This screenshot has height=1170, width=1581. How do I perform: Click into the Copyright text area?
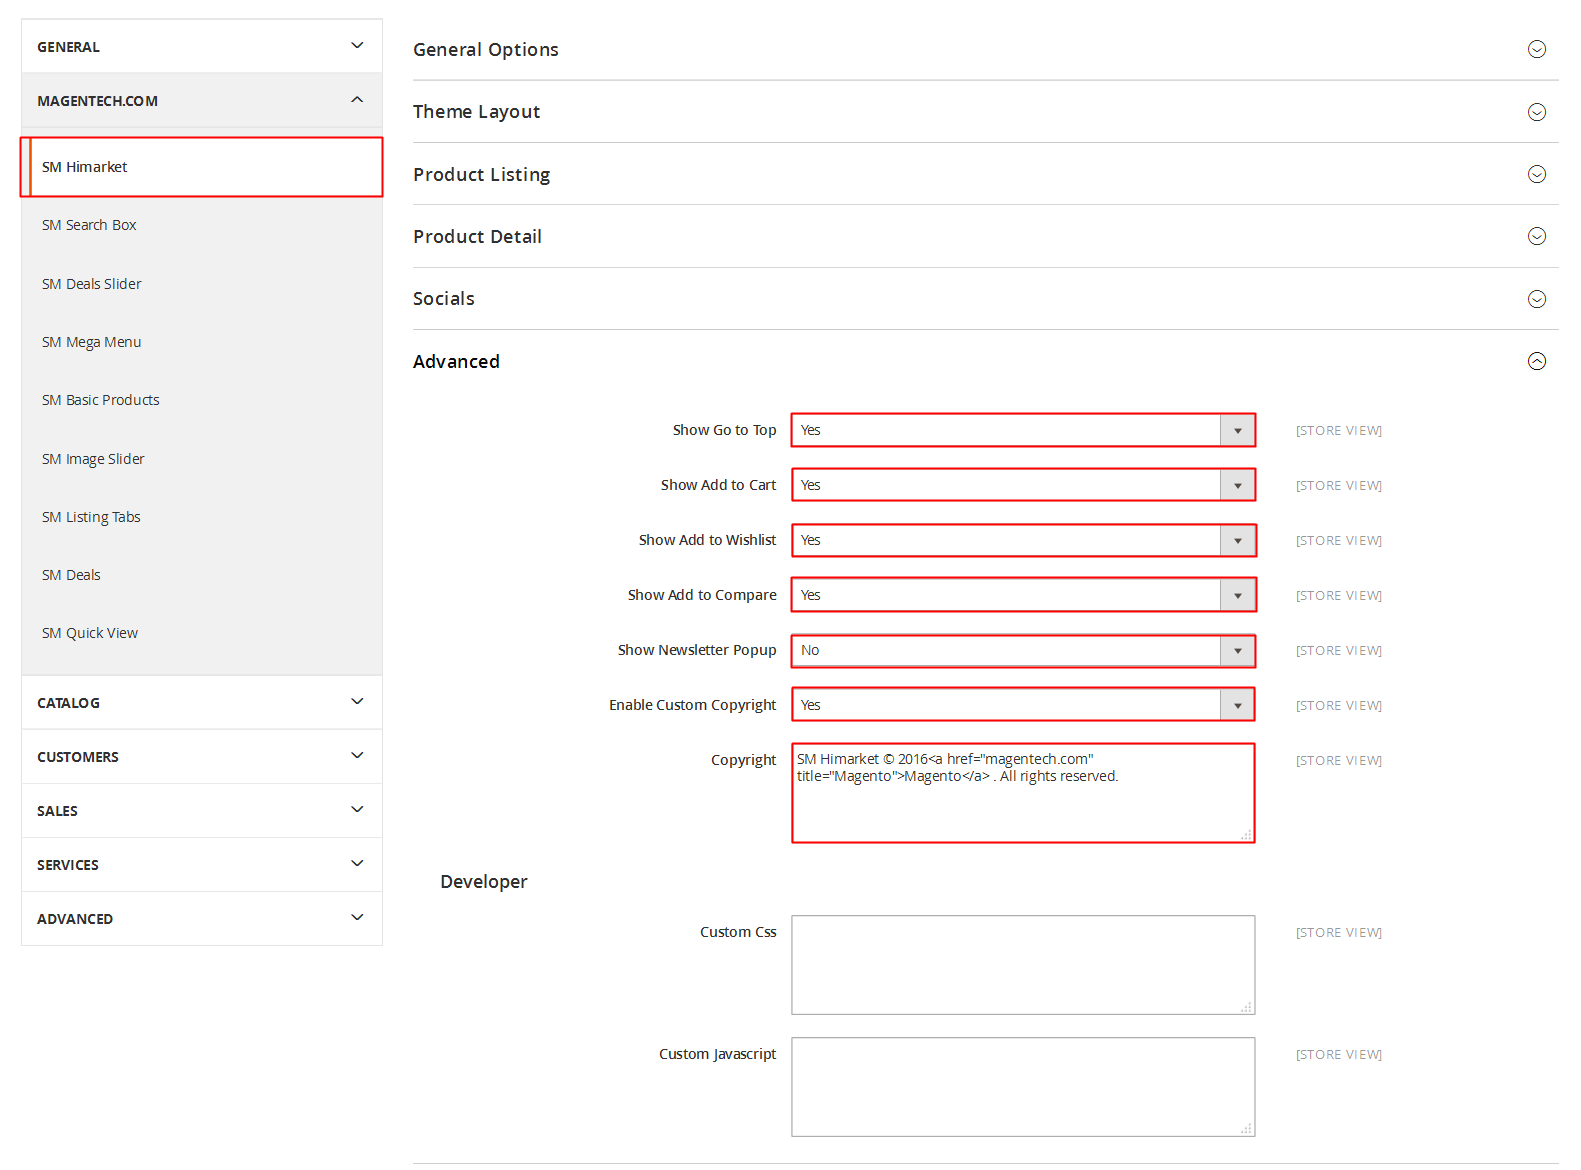[1023, 793]
